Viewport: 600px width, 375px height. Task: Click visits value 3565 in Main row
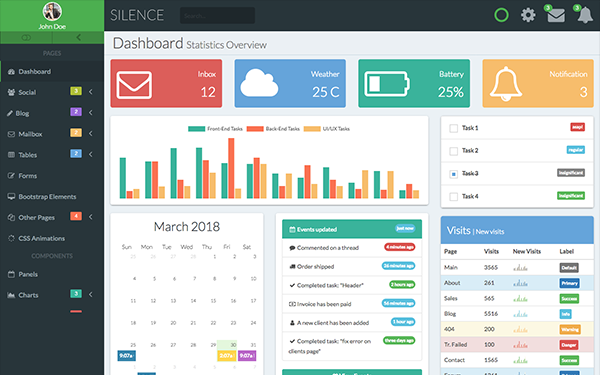click(491, 267)
